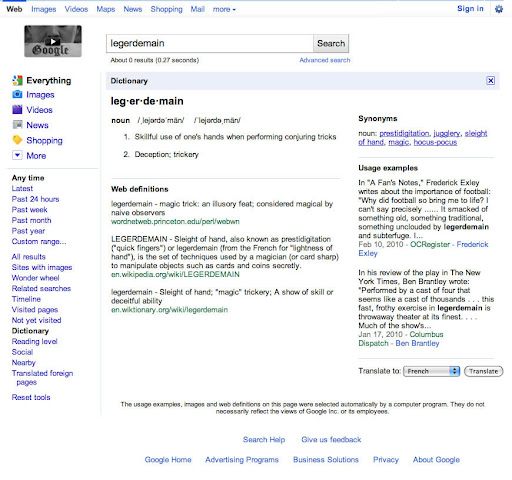
Task: Click the News newspaper icon
Action: point(17,125)
